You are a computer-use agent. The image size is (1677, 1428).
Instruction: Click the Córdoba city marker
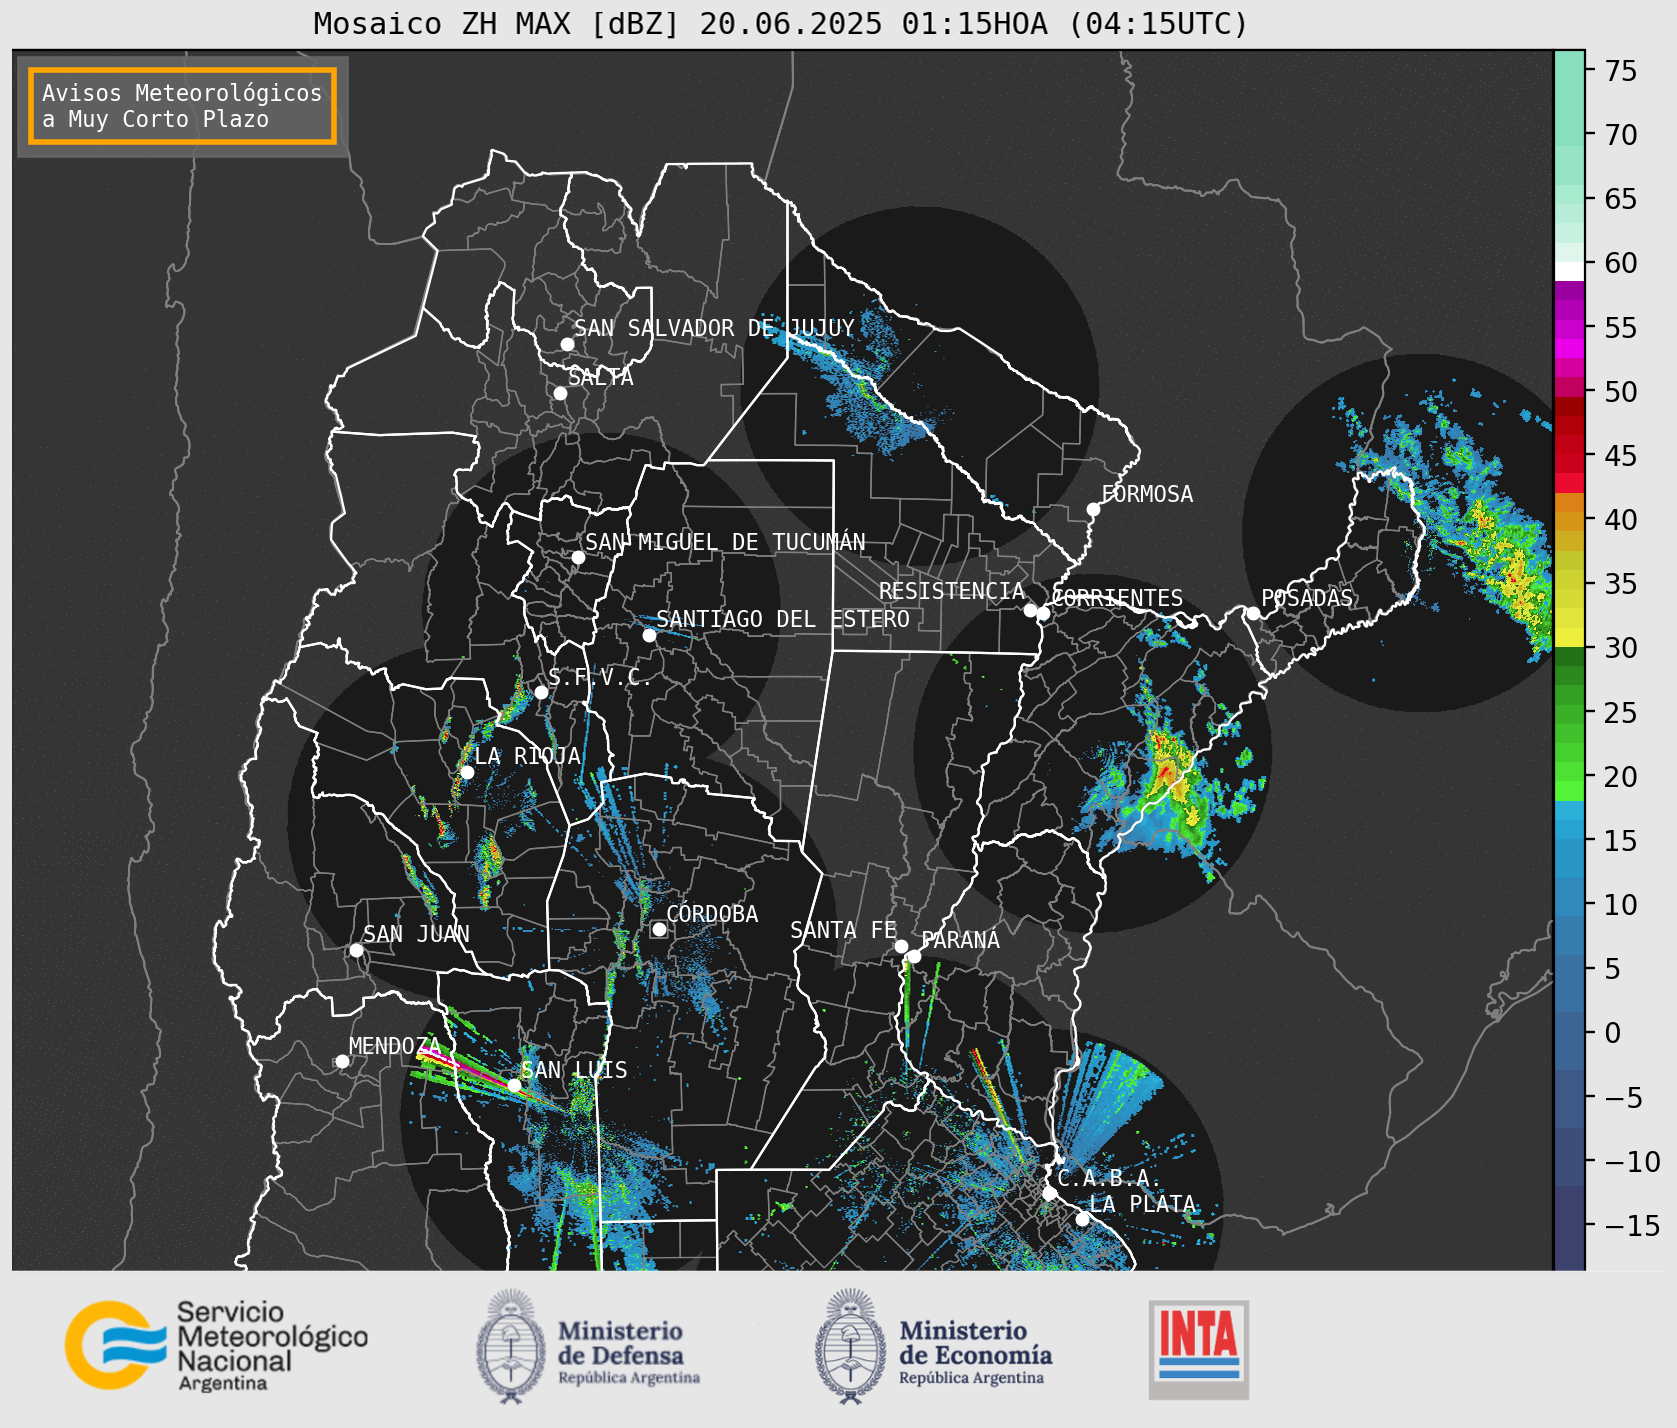pos(659,929)
